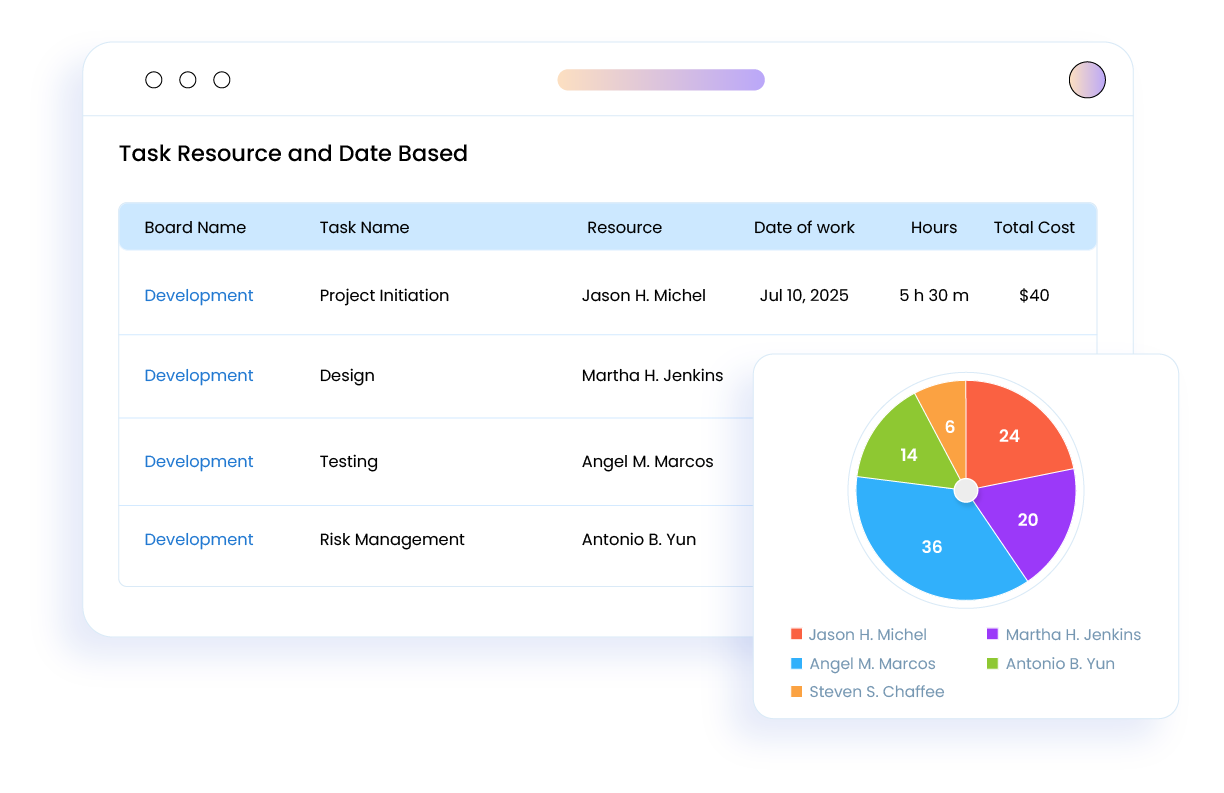Sort by Board Name column header
1224x793 pixels.
coord(195,227)
